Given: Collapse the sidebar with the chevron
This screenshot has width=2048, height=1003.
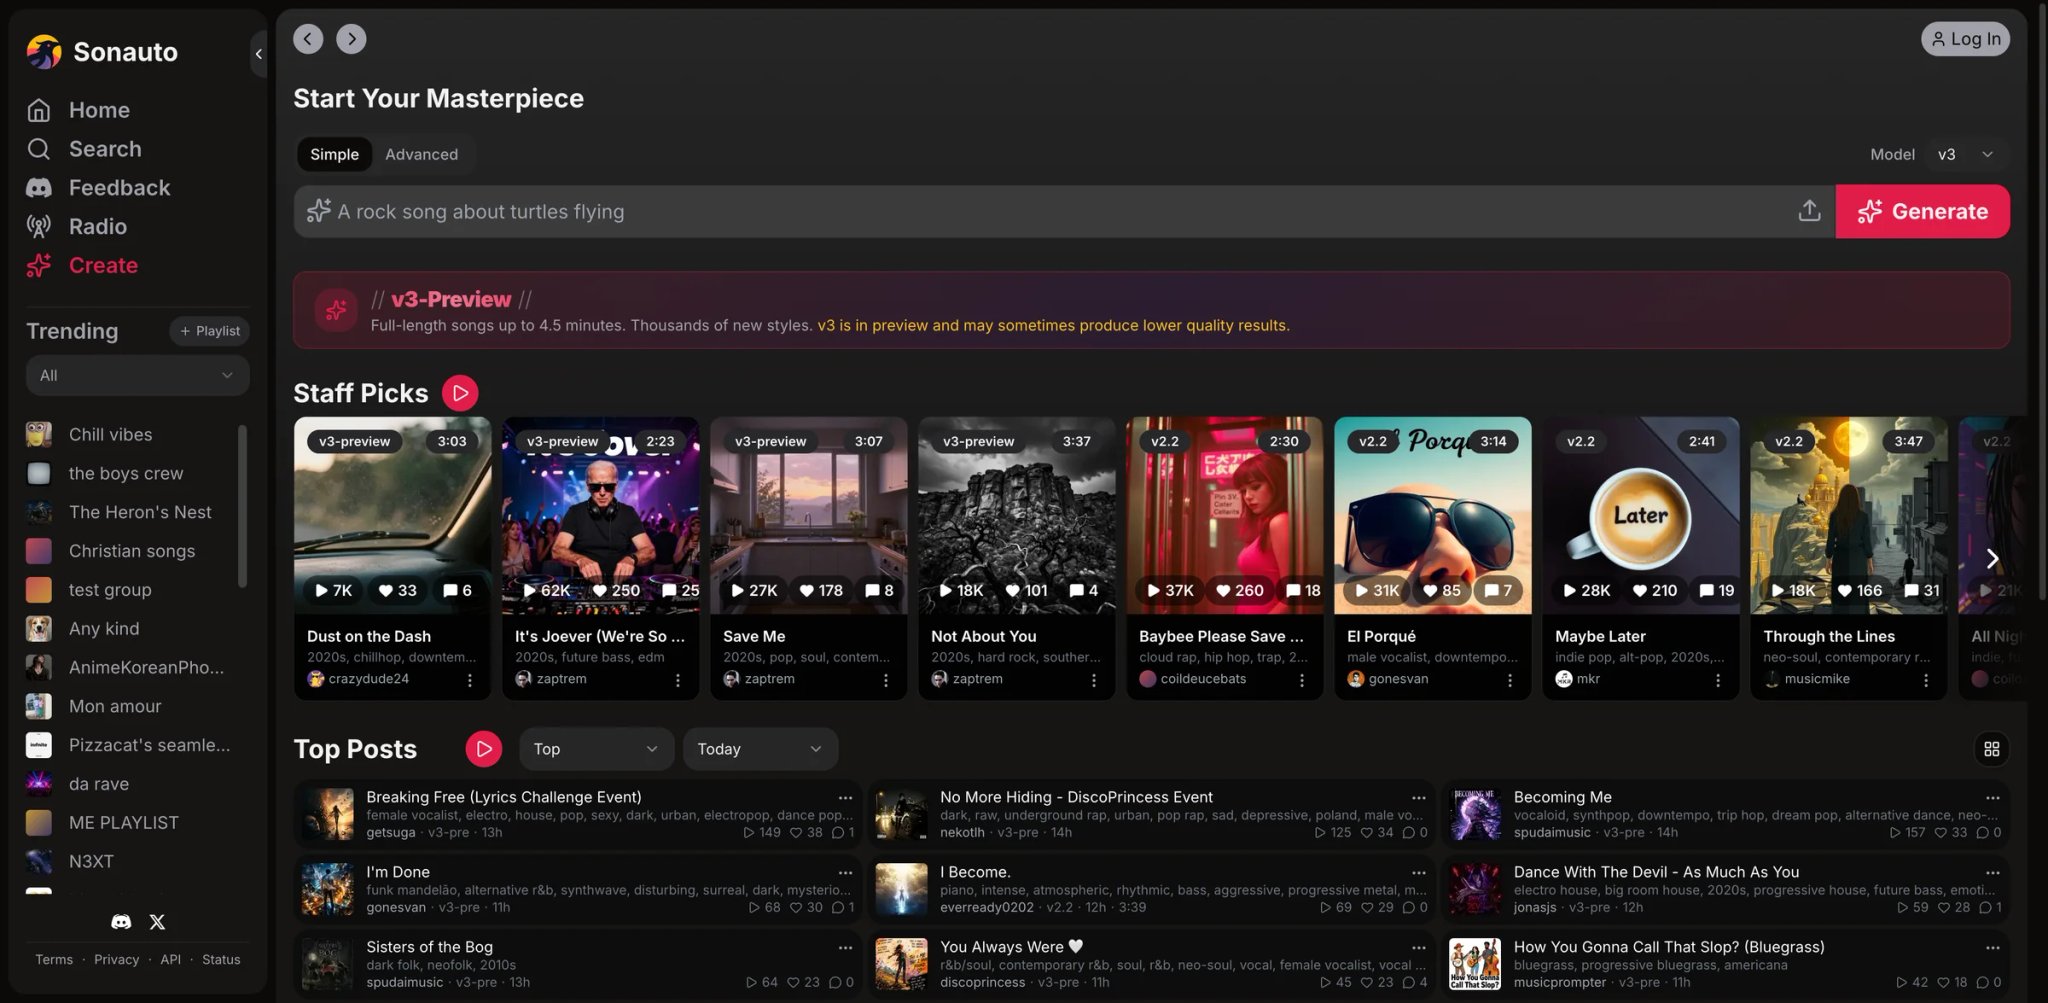Looking at the screenshot, I should [259, 54].
